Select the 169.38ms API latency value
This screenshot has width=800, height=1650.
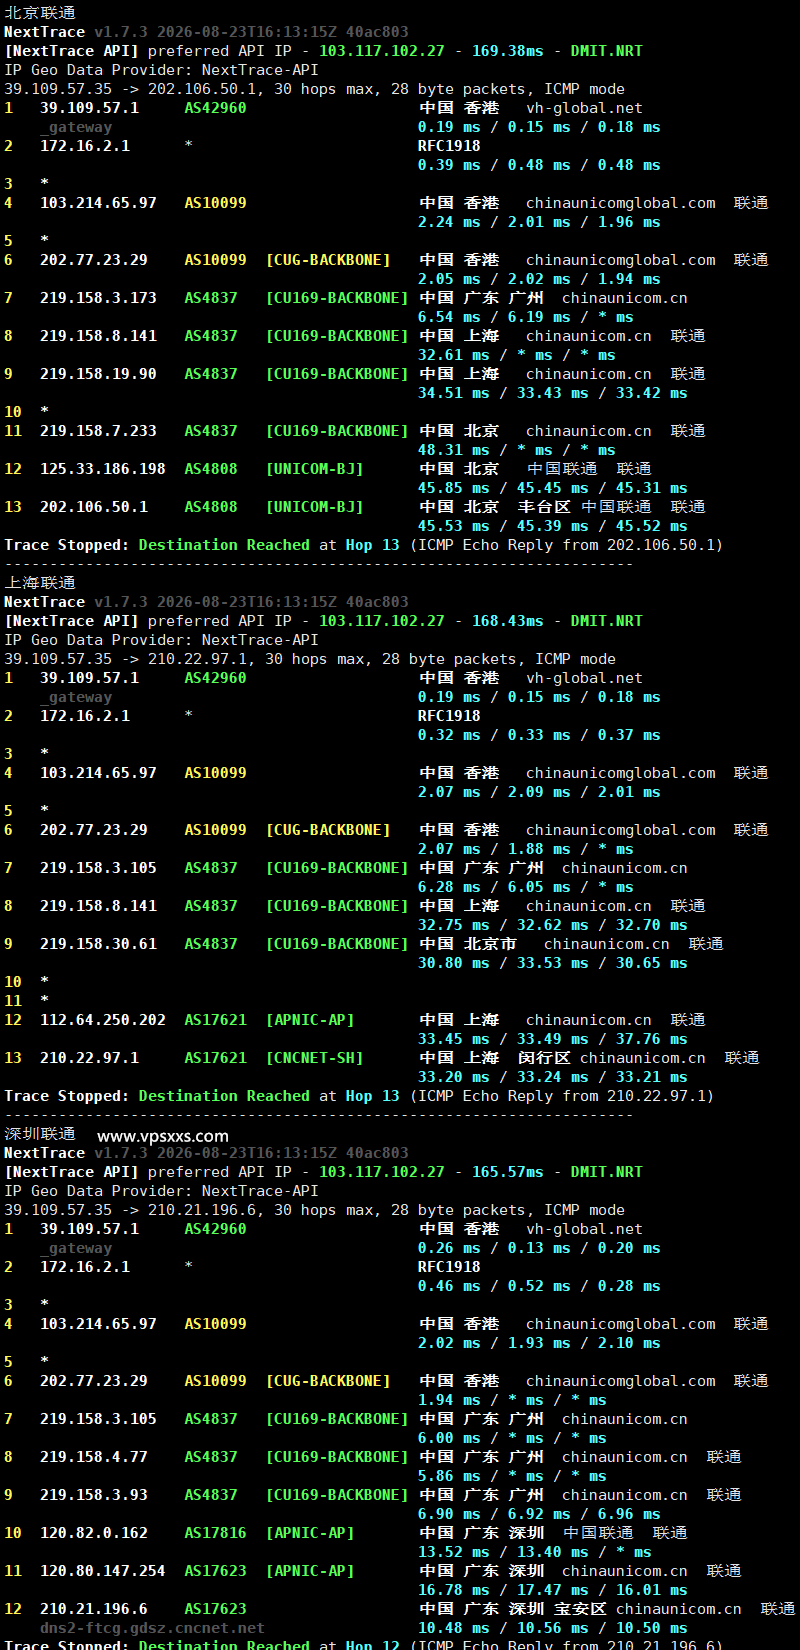coord(508,51)
